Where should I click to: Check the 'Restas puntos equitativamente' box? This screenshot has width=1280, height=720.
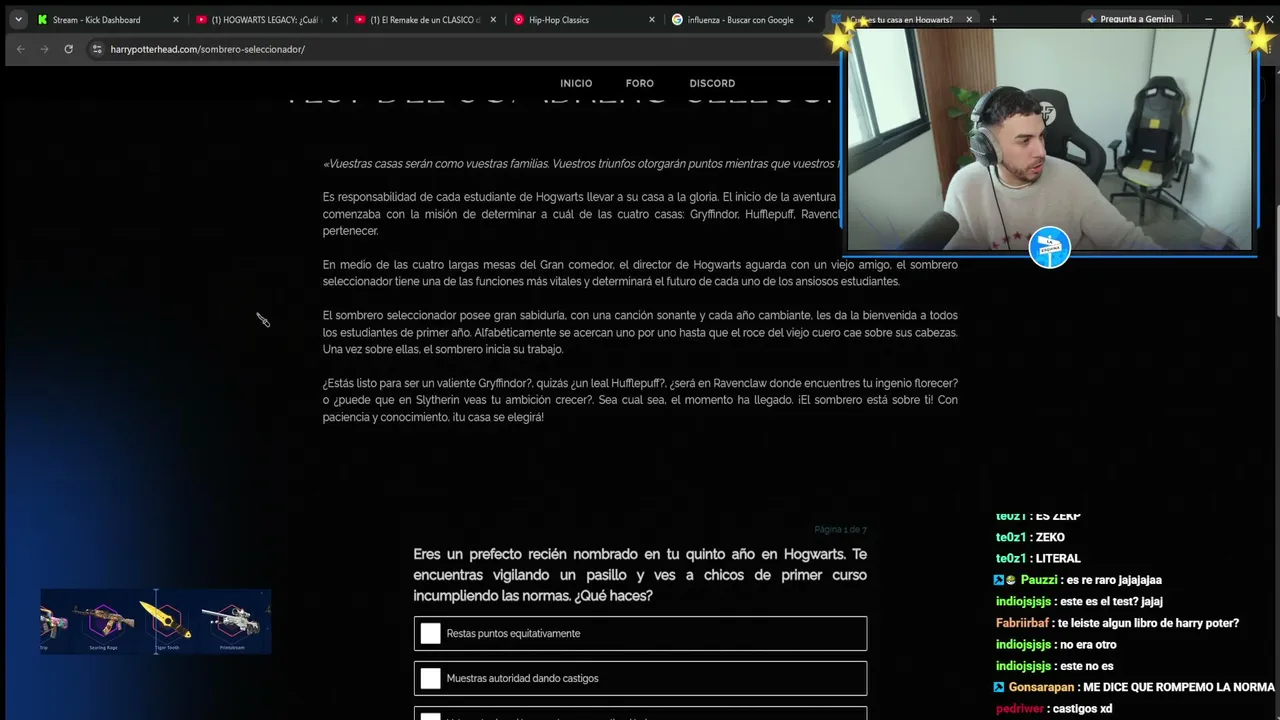coord(430,633)
